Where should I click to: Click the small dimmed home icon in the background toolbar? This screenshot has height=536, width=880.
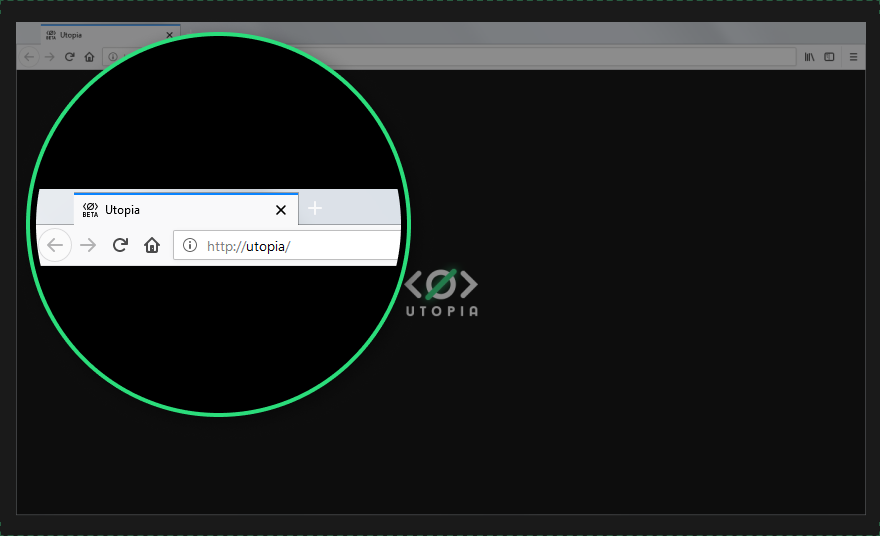click(x=89, y=57)
